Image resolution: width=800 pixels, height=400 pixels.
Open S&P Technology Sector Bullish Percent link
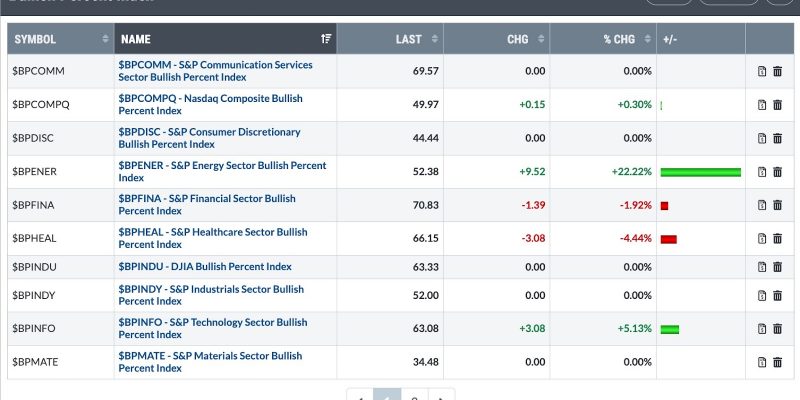click(x=213, y=329)
